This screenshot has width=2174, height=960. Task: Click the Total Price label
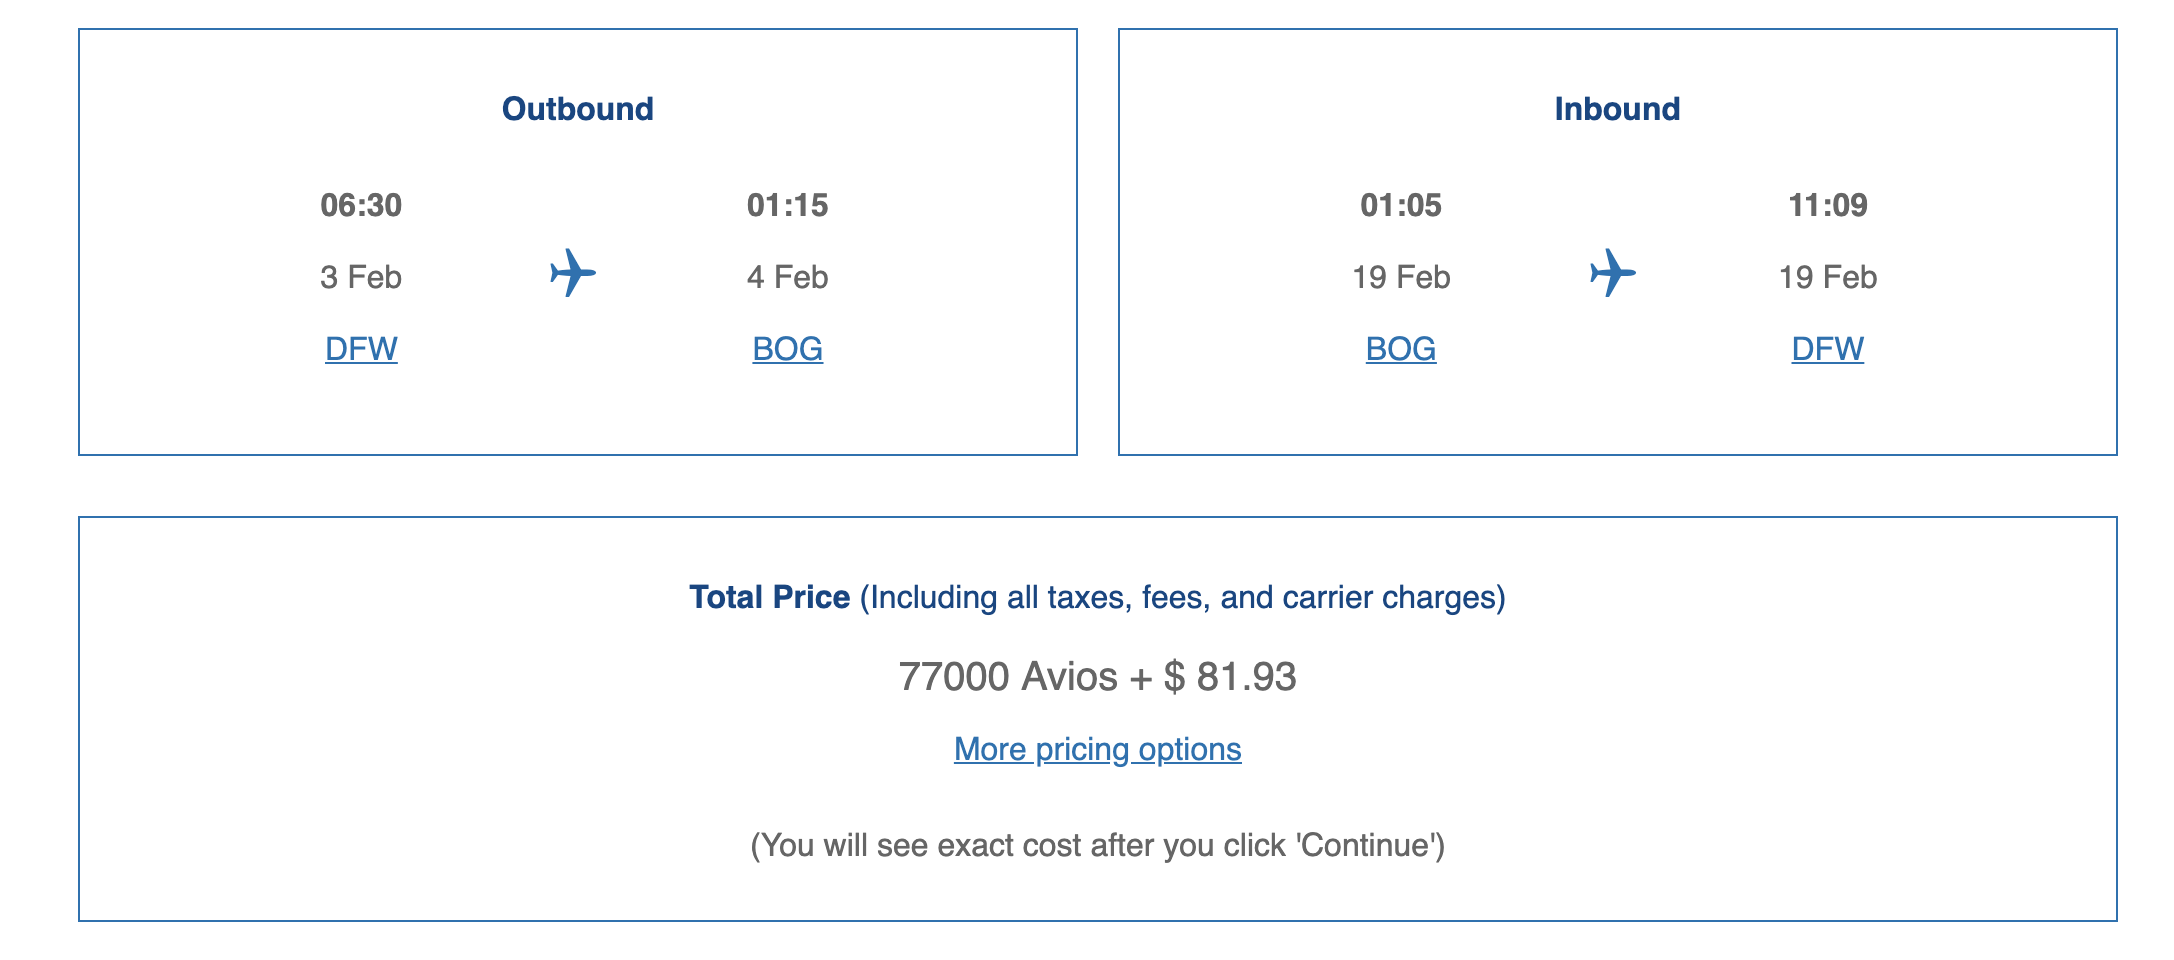click(x=770, y=597)
